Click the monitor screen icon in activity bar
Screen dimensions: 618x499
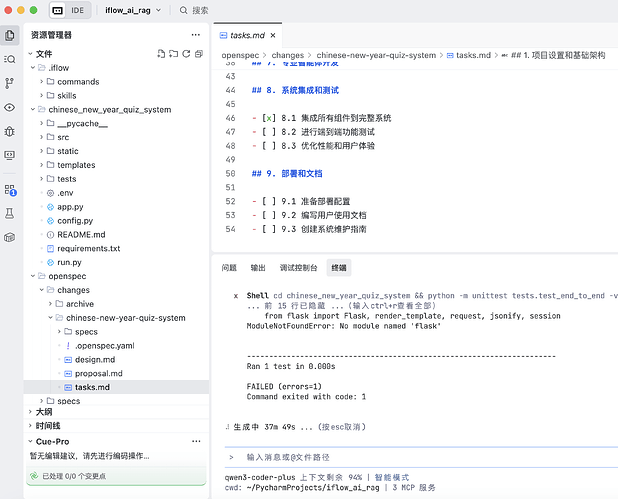(x=9, y=155)
